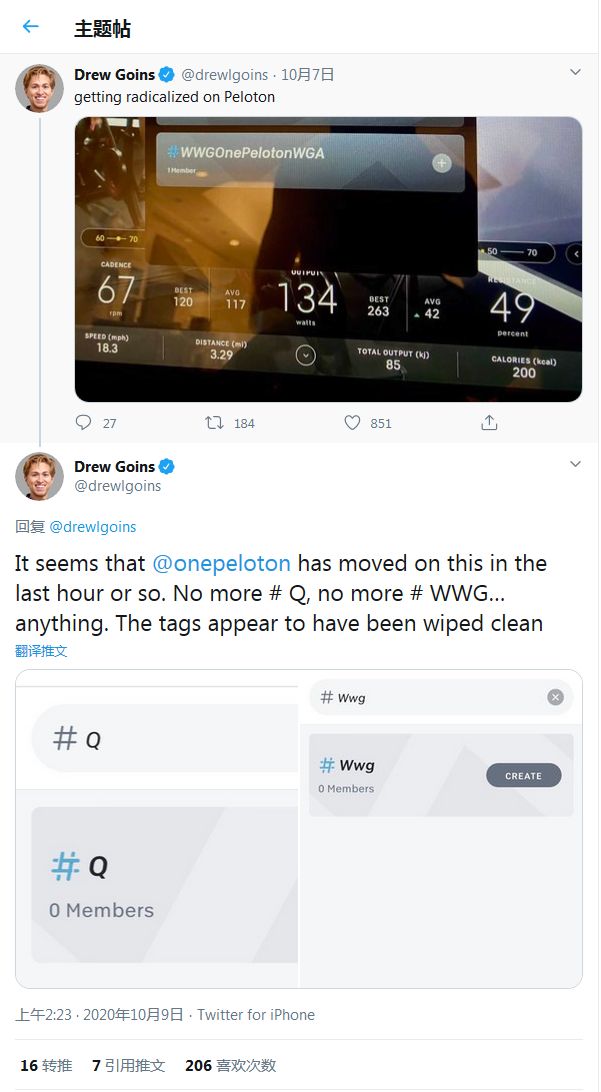Open the first tweet's chevron menu
Screen dimensions: 601x1092
pyautogui.click(x=575, y=72)
